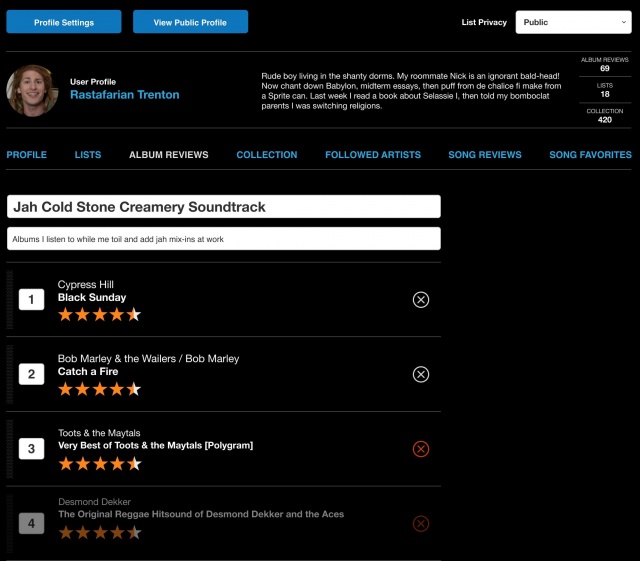Open the Album Reviews tab

pyautogui.click(x=169, y=155)
